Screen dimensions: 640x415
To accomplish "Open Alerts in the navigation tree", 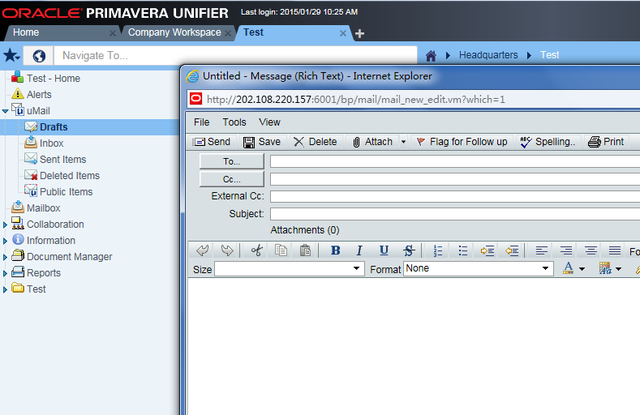I will click(x=39, y=94).
